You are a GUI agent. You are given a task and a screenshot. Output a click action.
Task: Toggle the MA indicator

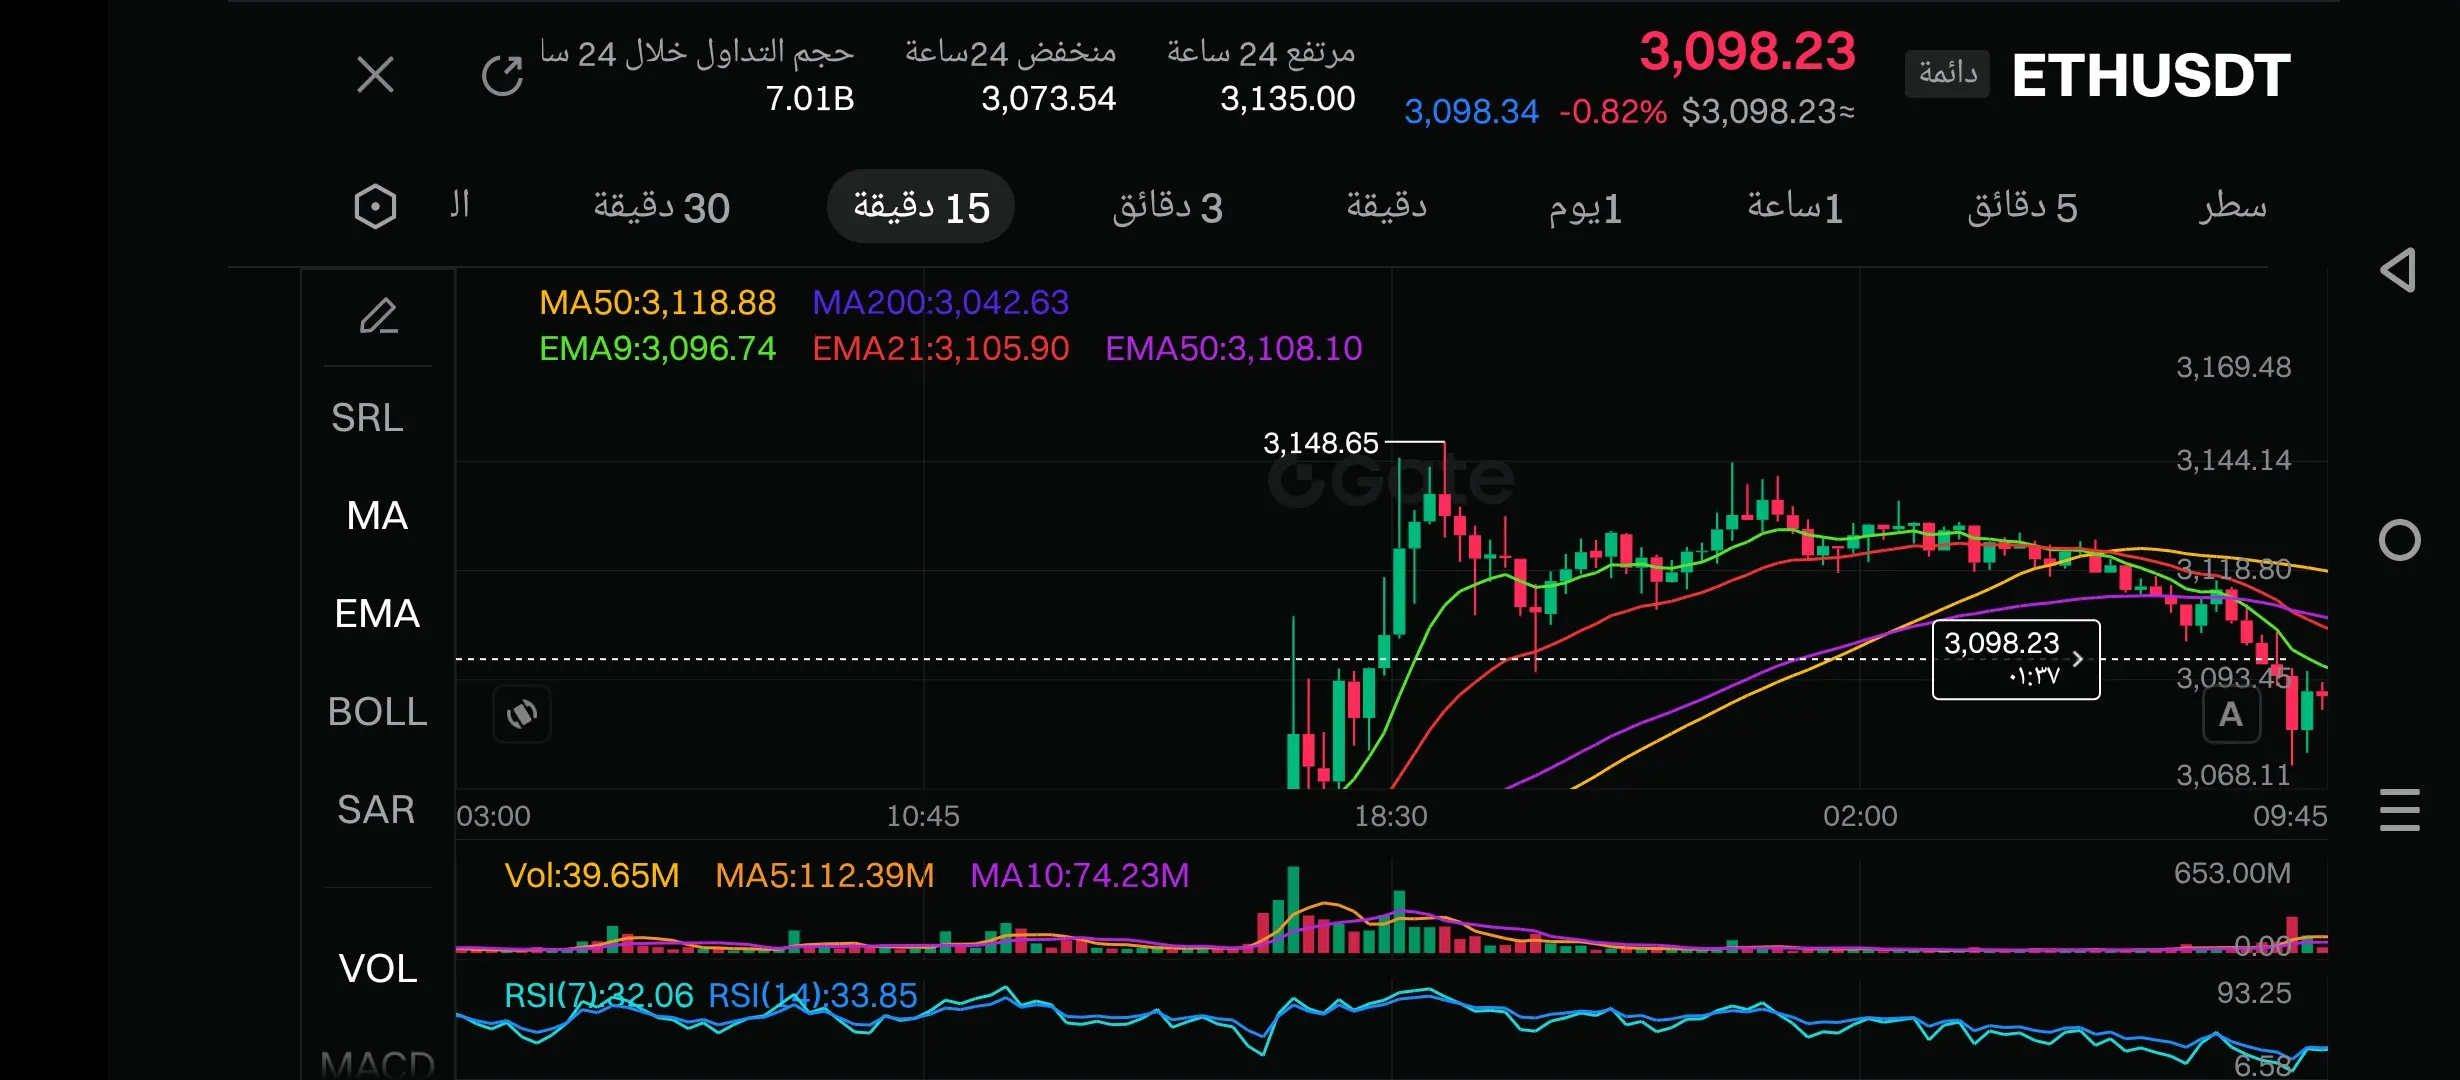click(377, 516)
